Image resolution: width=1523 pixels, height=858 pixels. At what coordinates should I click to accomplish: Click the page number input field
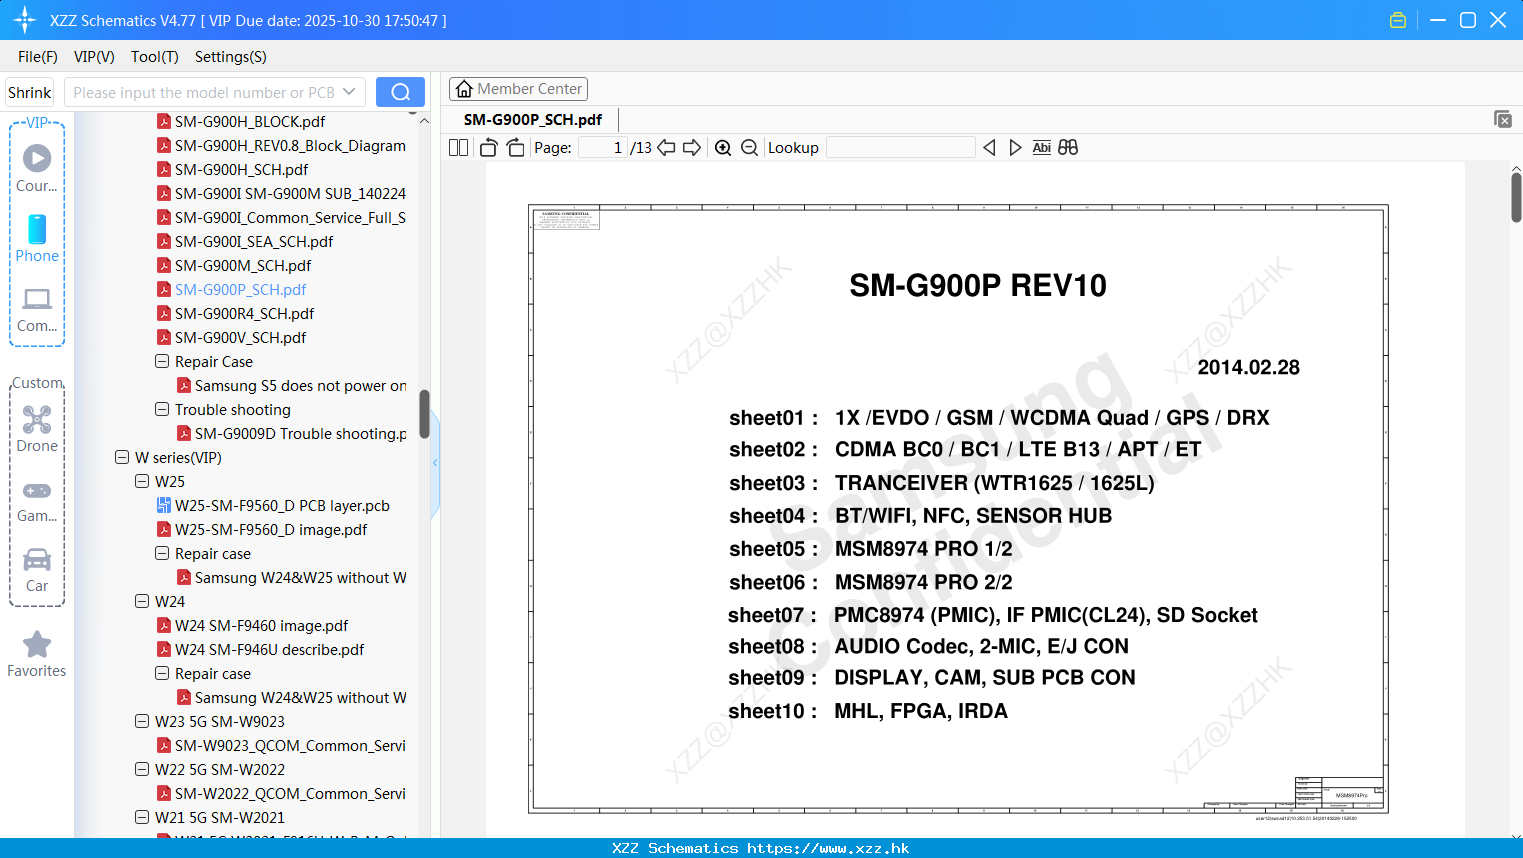[x=603, y=148]
